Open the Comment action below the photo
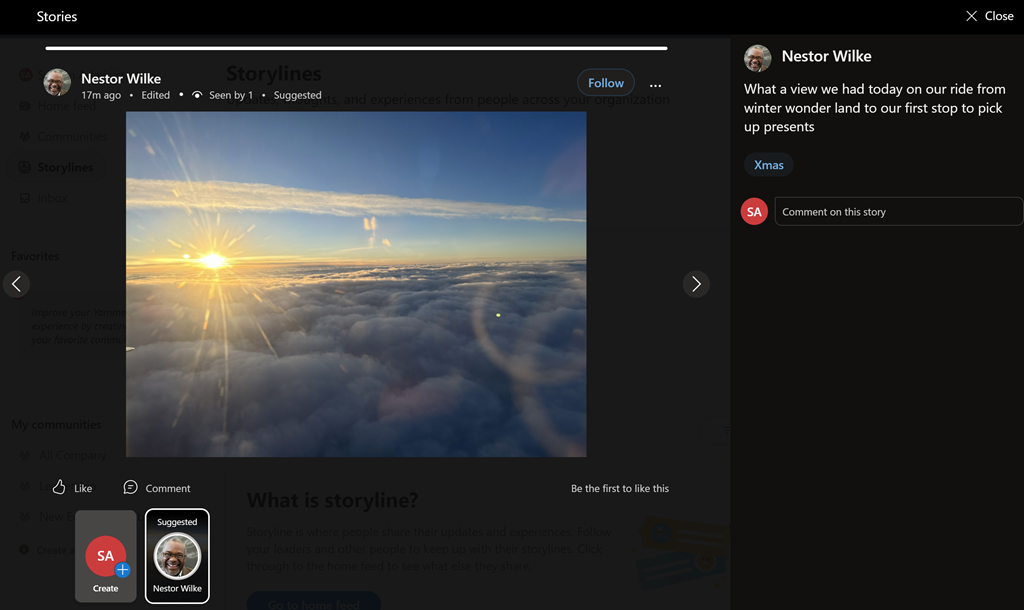 [157, 488]
